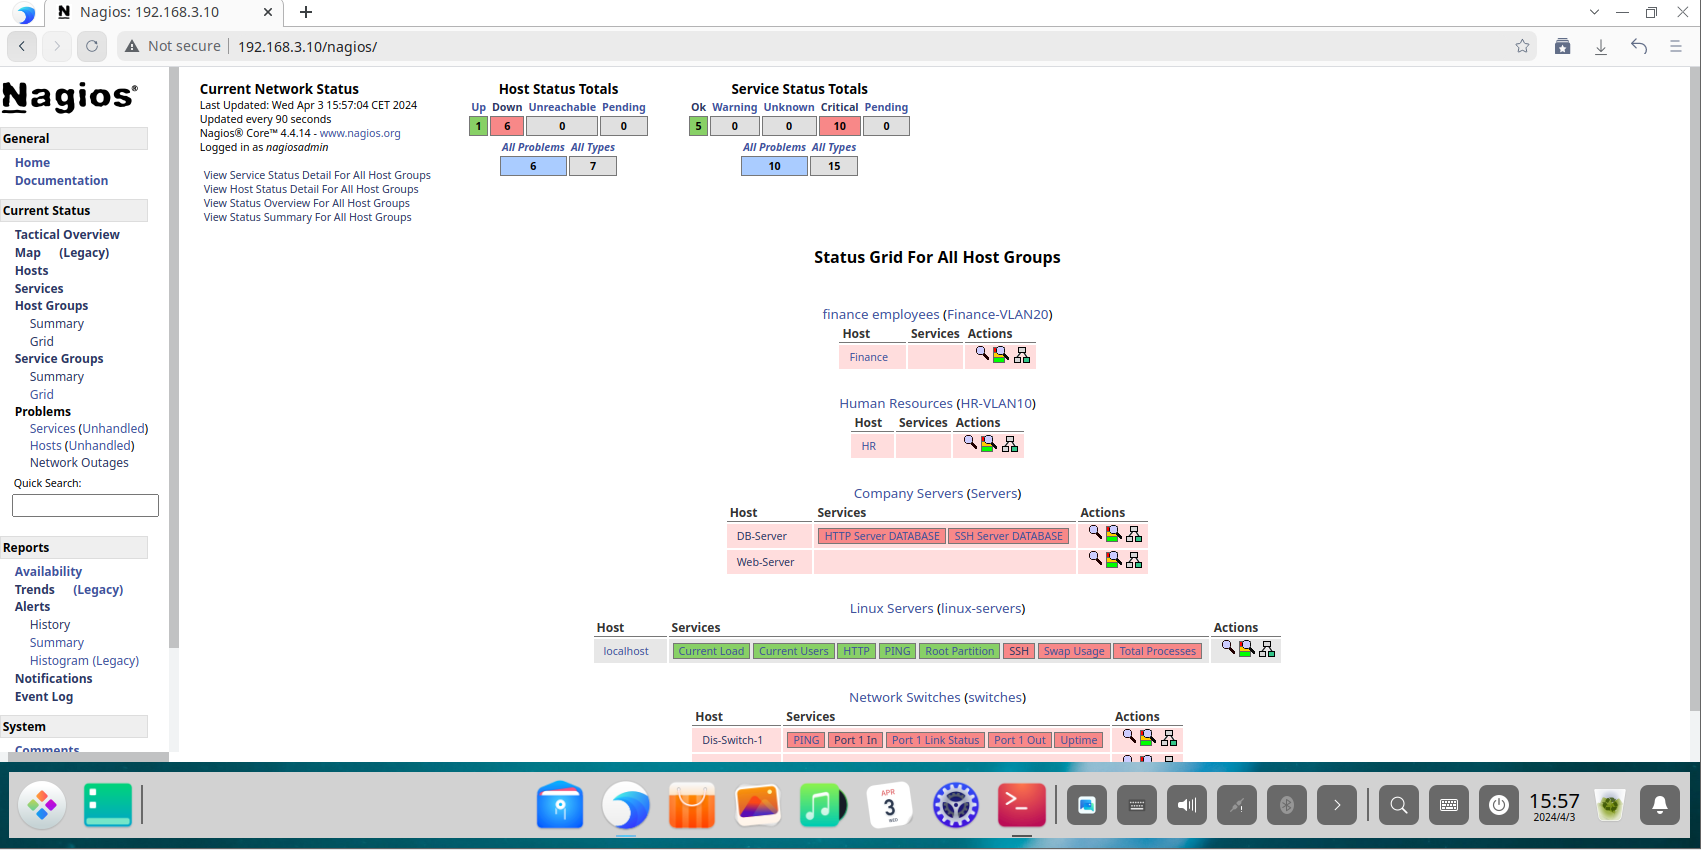Open Summary under Service Groups
This screenshot has width=1701, height=850.
pyautogui.click(x=57, y=377)
